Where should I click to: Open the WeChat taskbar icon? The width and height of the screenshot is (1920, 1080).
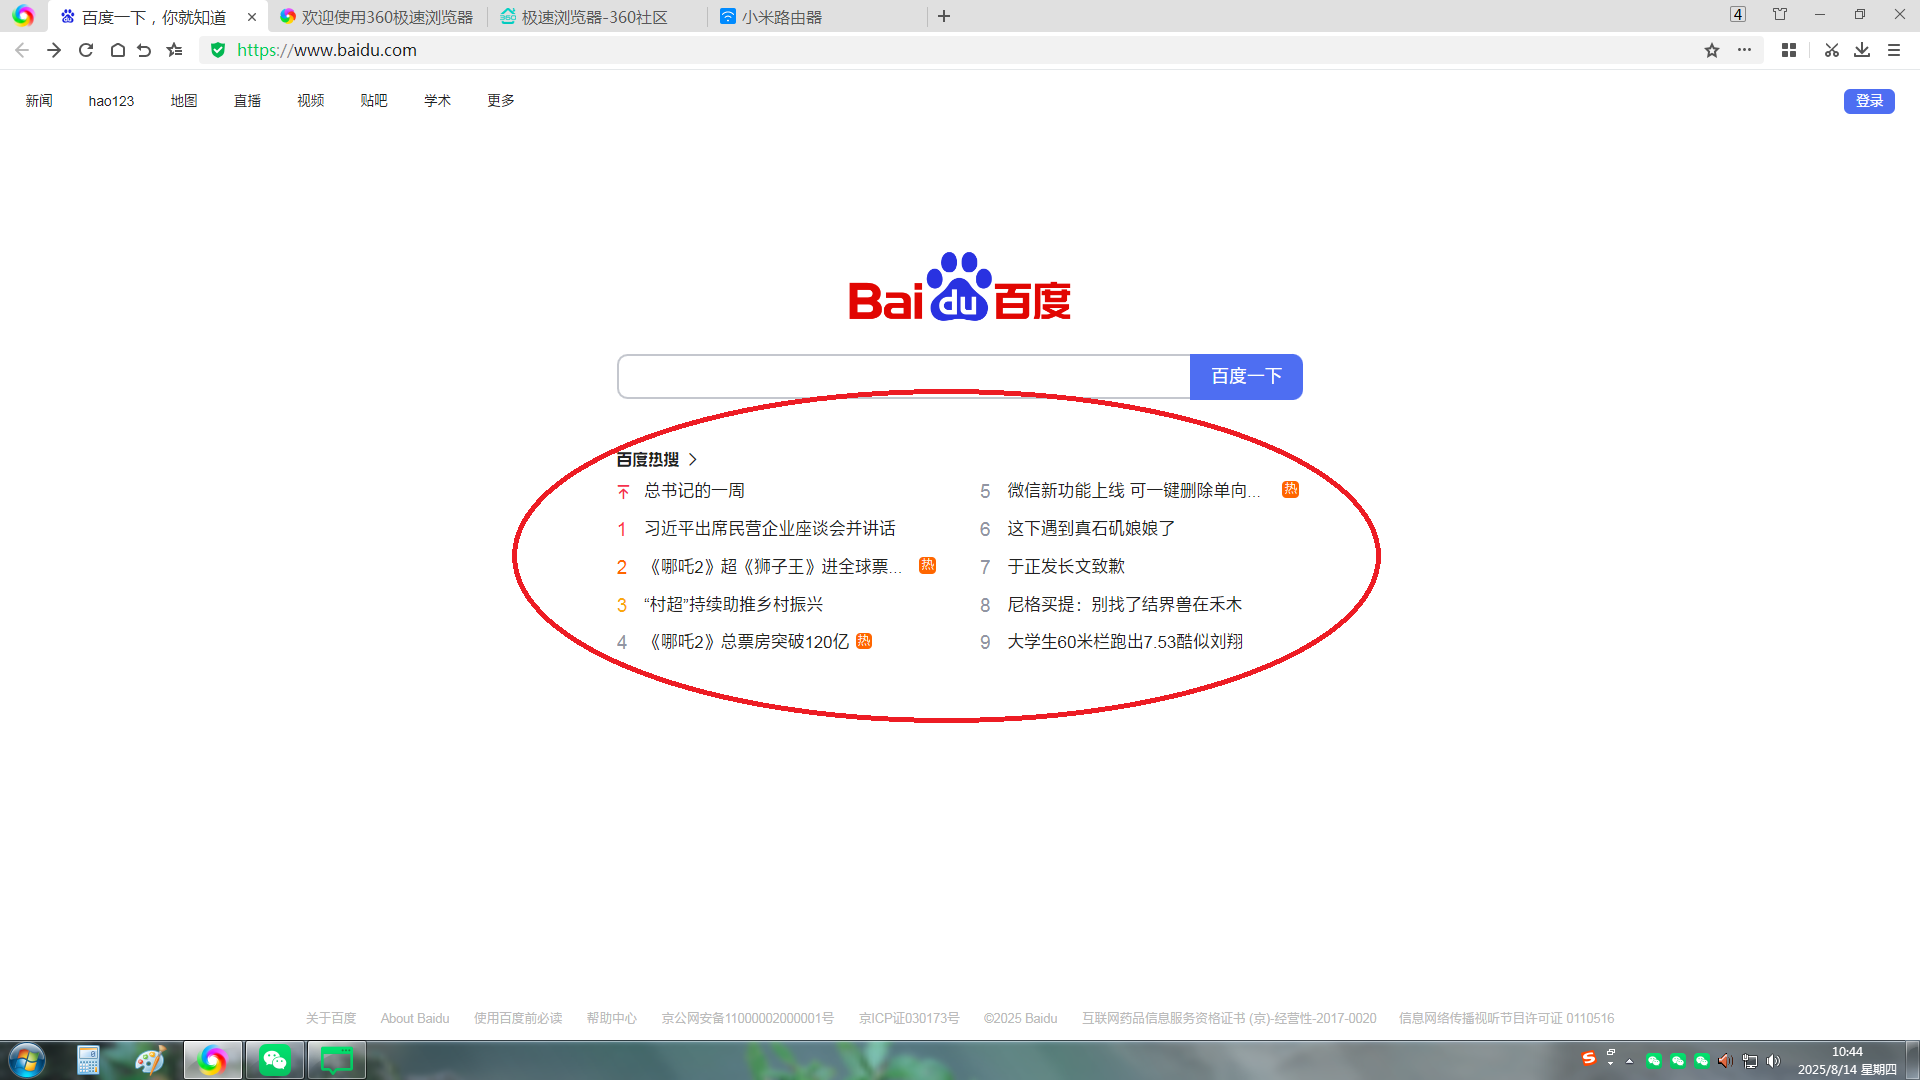(275, 1060)
